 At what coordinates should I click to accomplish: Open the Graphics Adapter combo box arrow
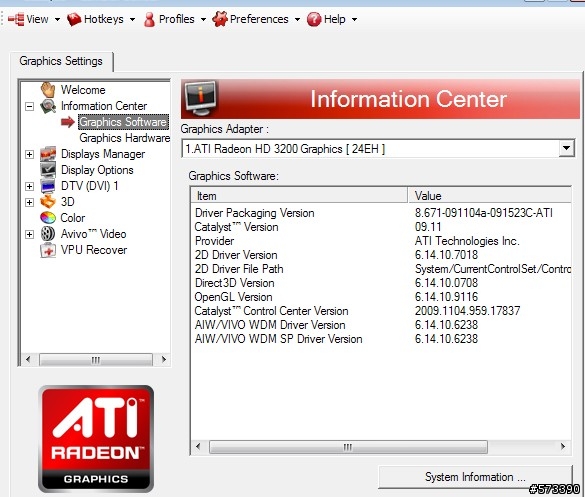(566, 149)
